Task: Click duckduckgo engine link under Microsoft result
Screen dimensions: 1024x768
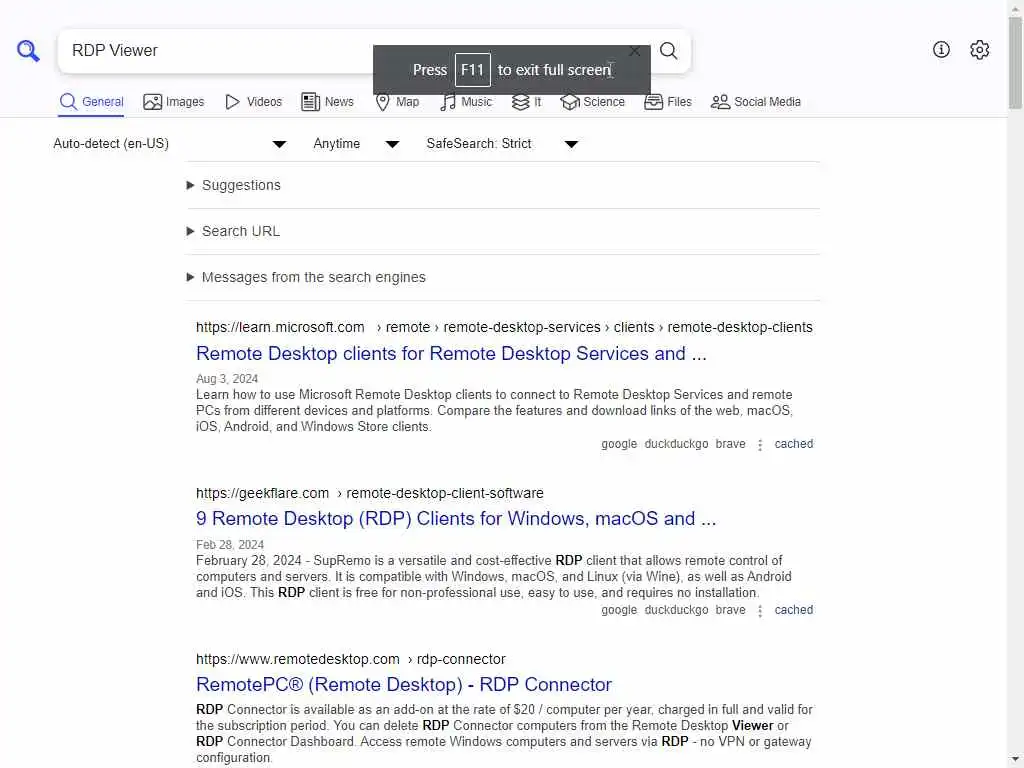Action: (676, 444)
